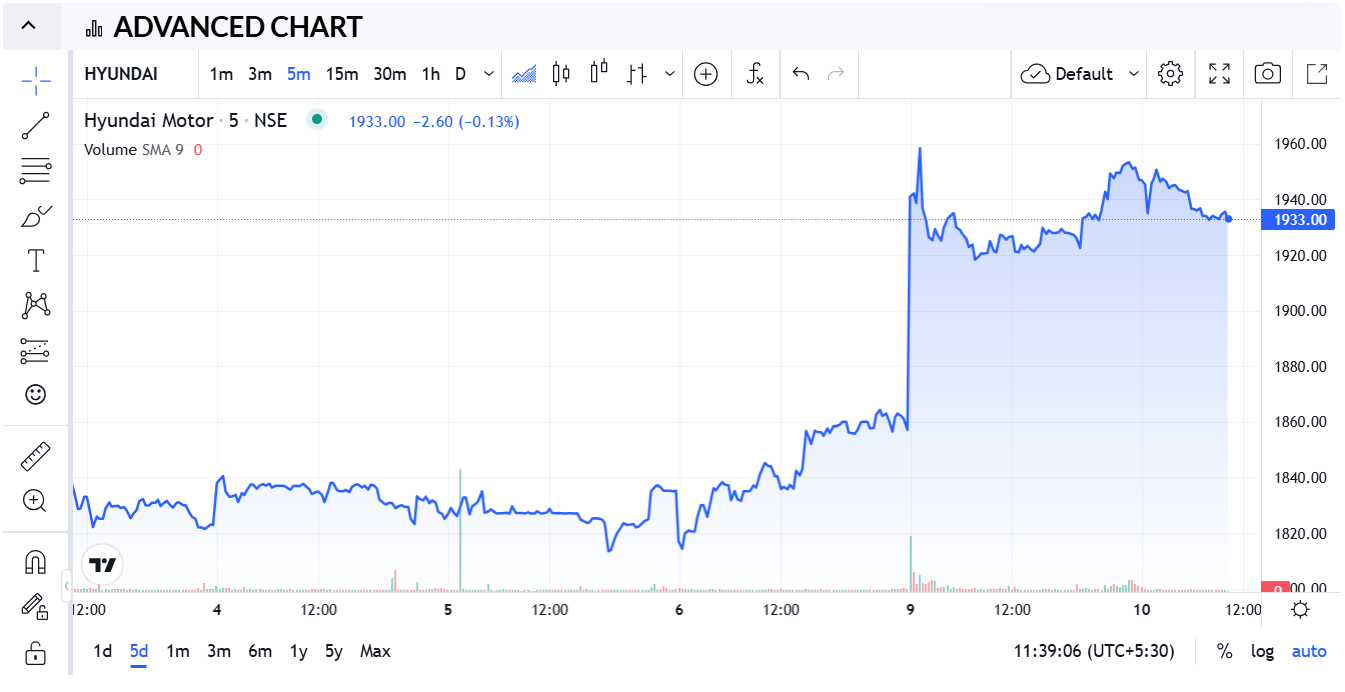This screenshot has height=692, width=1345.
Task: Activate the zoom in tool
Action: point(36,501)
